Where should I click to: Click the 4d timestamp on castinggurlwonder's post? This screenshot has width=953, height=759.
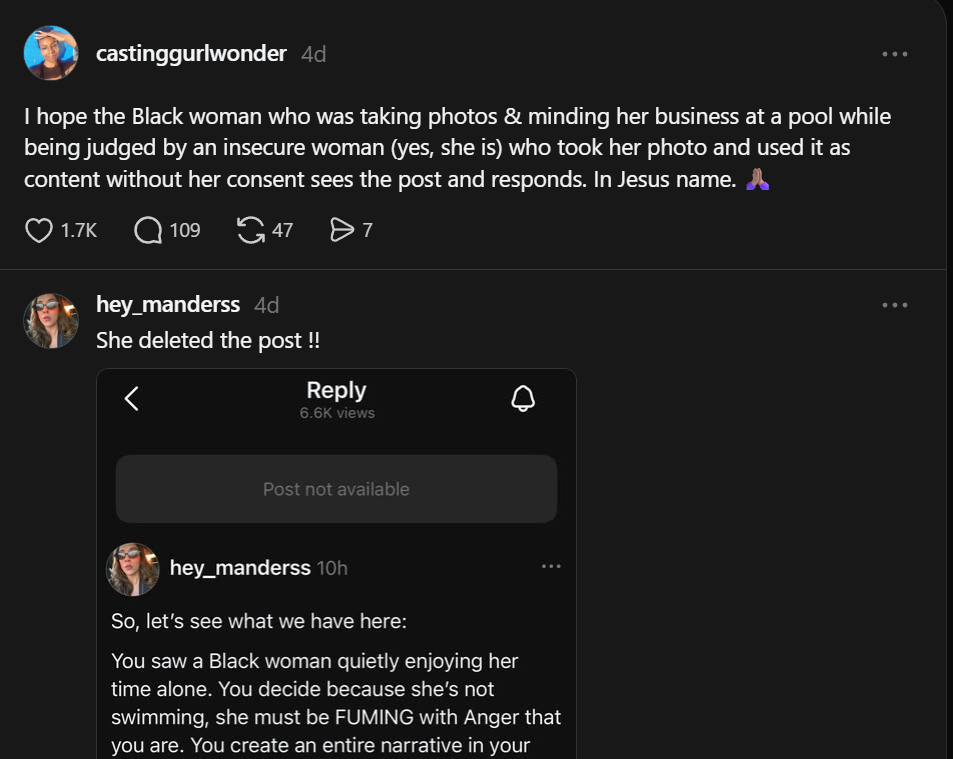pyautogui.click(x=314, y=54)
